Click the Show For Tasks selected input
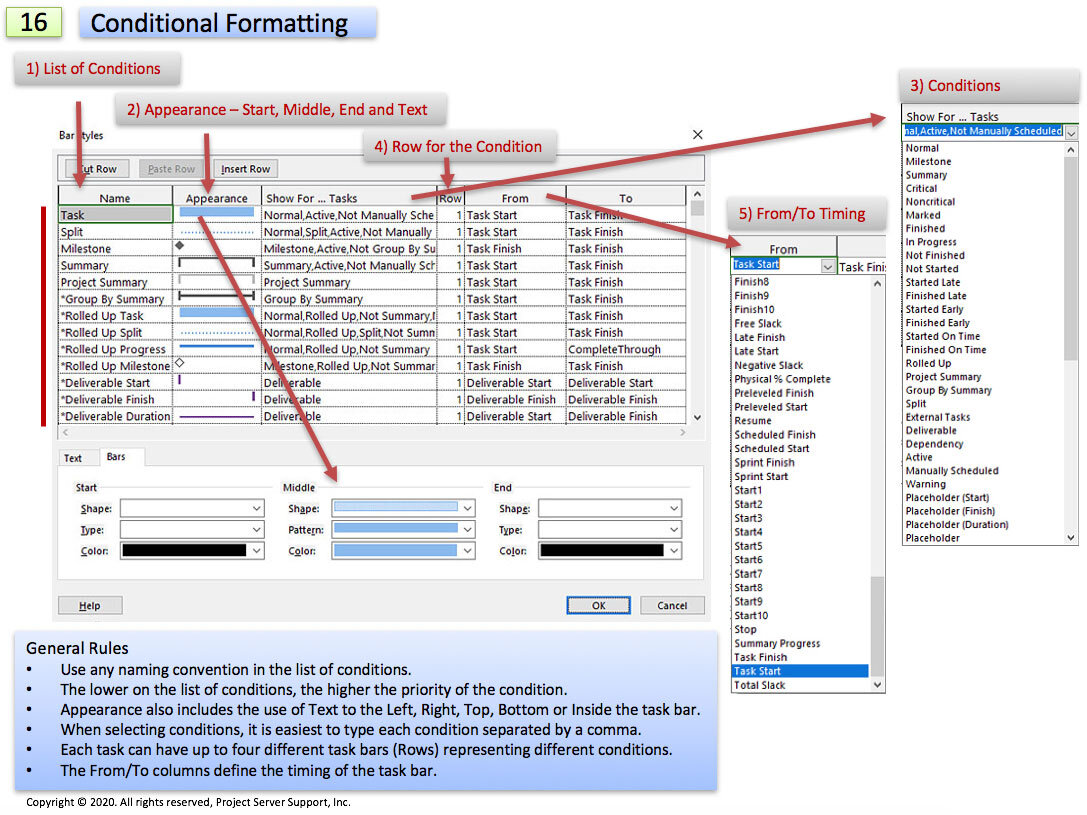 click(x=982, y=131)
